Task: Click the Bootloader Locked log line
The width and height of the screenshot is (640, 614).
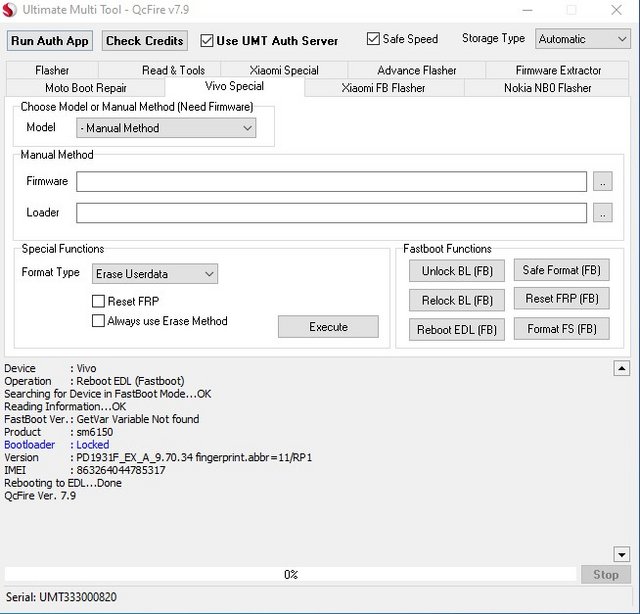Action: pyautogui.click(x=57, y=445)
